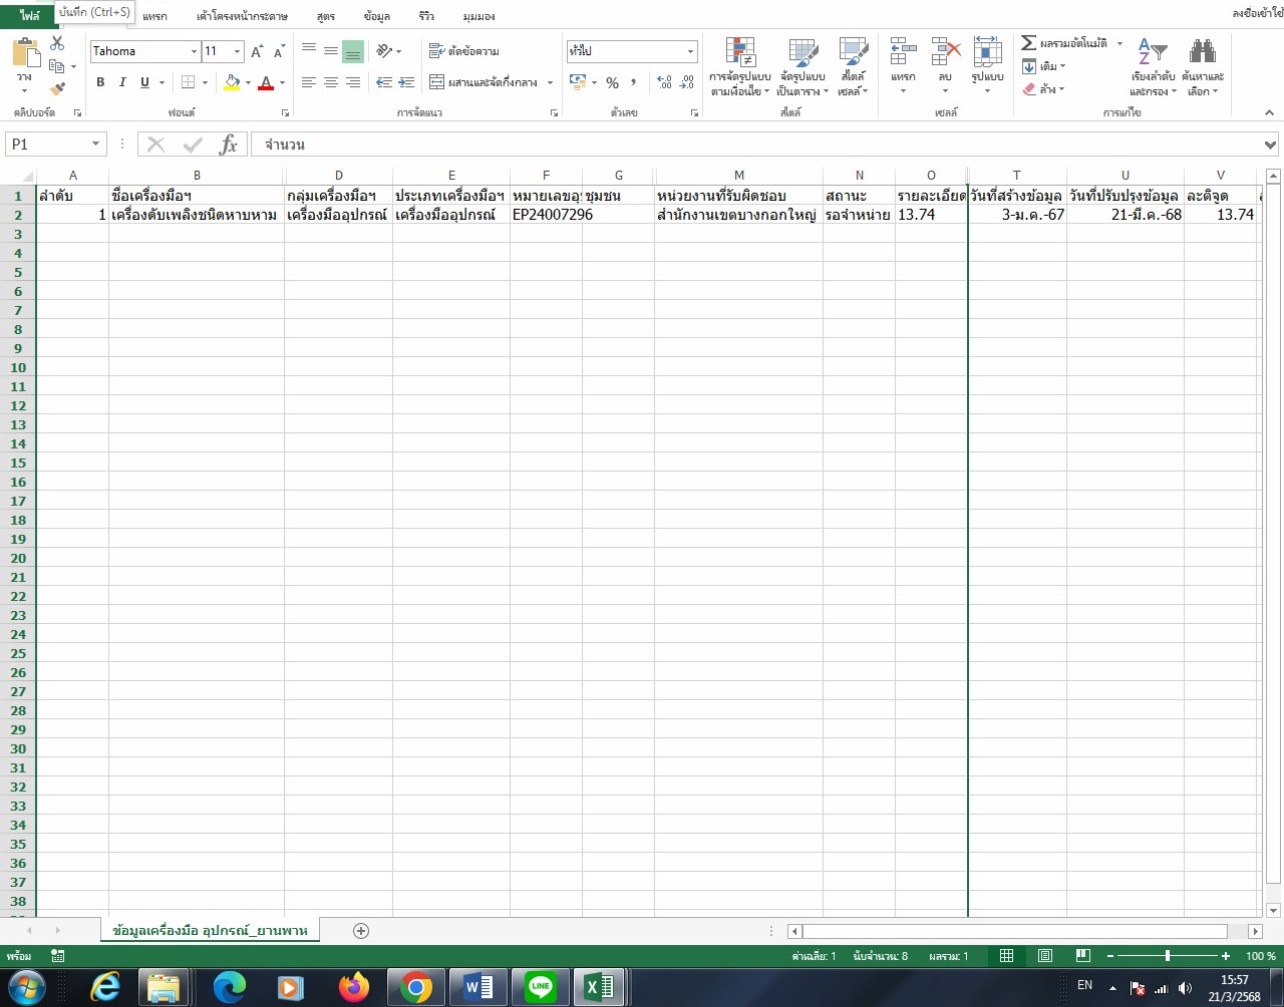This screenshot has width=1284, height=1007.
Task: Open the File (ไฟล์) tab
Action: coord(29,16)
